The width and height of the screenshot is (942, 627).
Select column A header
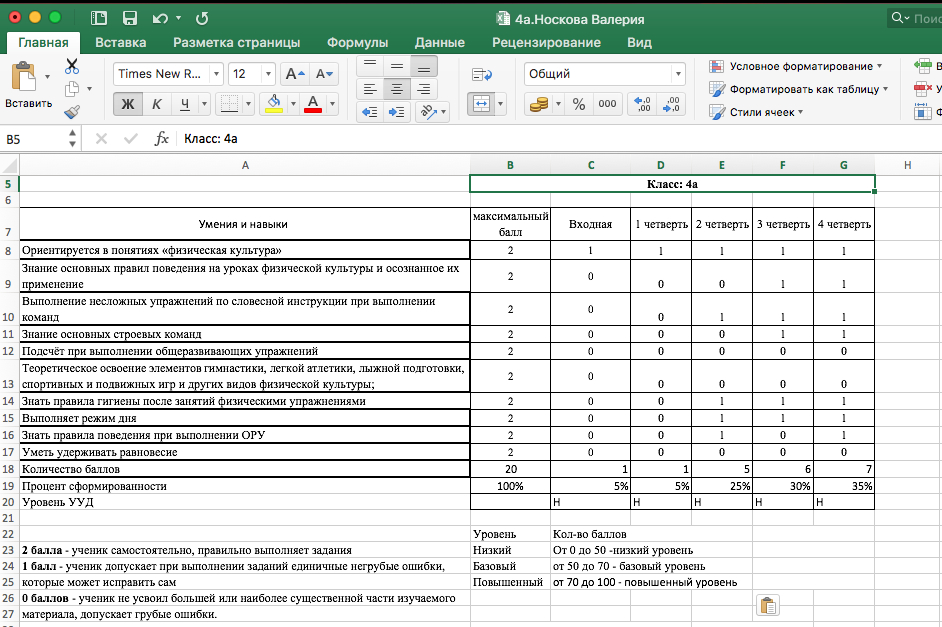[245, 165]
